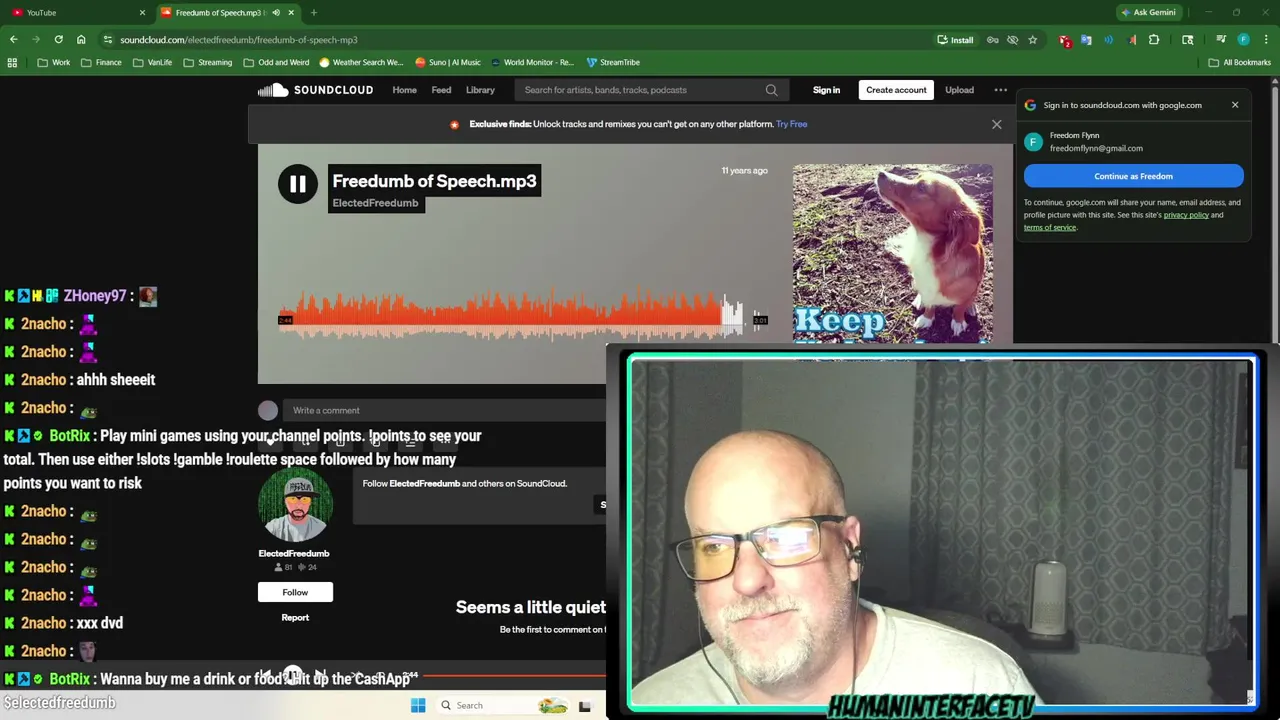Expand the Odd and Weird bookmarks folder
This screenshot has width=1280, height=720.
coord(276,62)
